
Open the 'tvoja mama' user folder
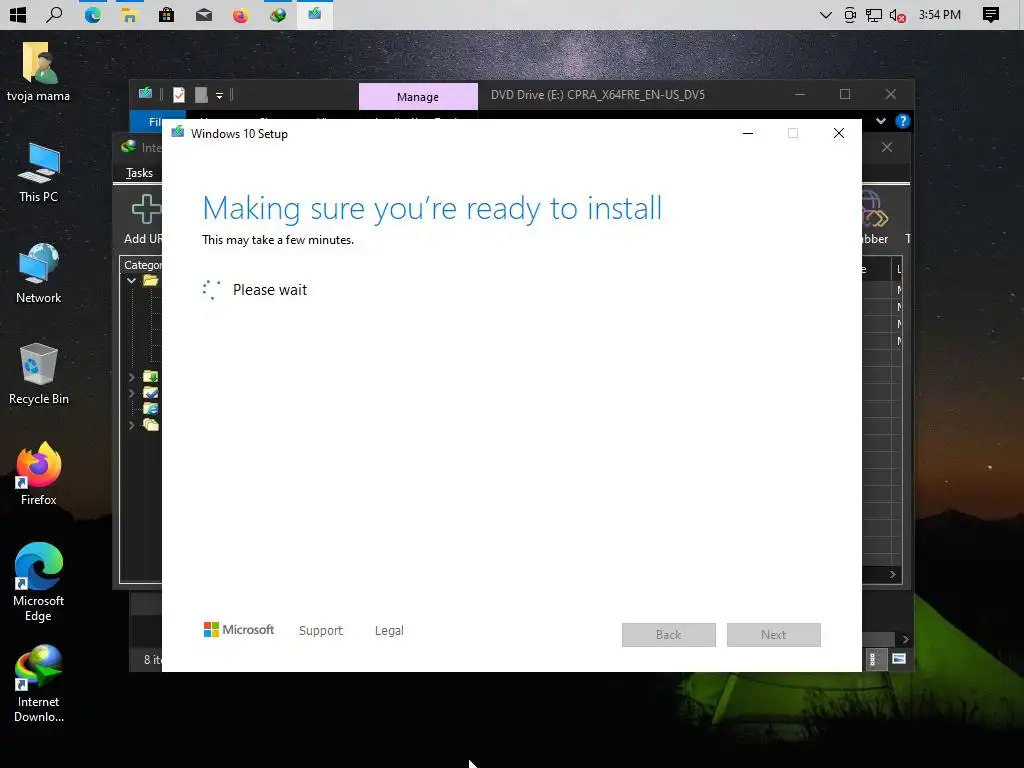pyautogui.click(x=39, y=72)
